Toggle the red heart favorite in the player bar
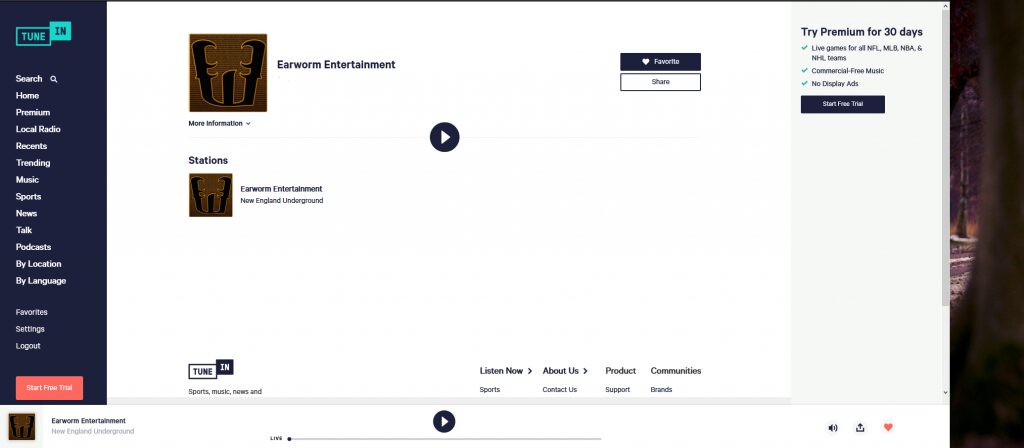The width and height of the screenshot is (1024, 448). tap(888, 427)
